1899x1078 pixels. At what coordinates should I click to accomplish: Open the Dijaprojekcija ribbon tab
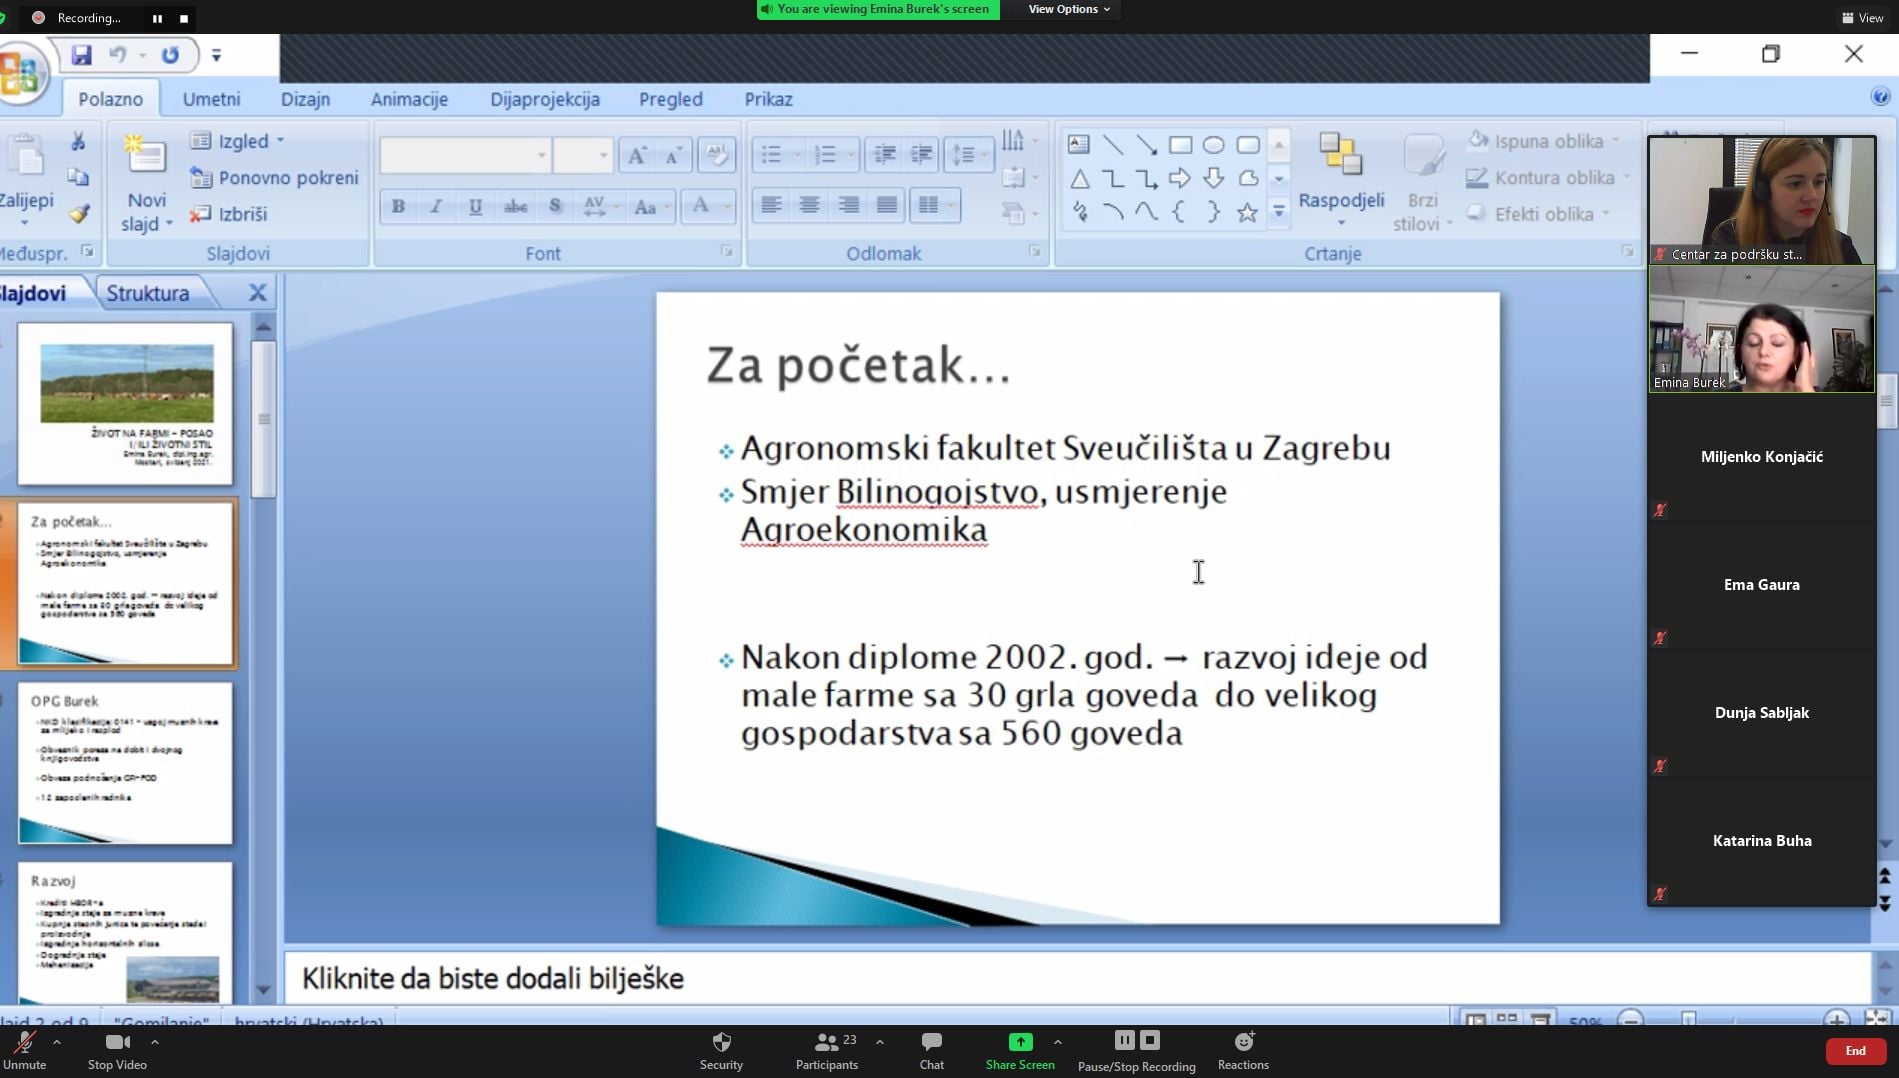coord(545,99)
